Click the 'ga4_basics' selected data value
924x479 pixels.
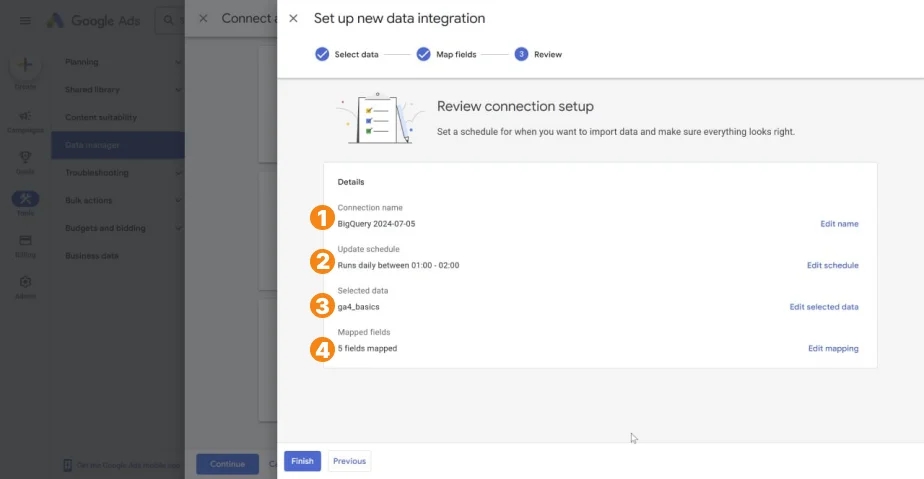pyautogui.click(x=358, y=307)
